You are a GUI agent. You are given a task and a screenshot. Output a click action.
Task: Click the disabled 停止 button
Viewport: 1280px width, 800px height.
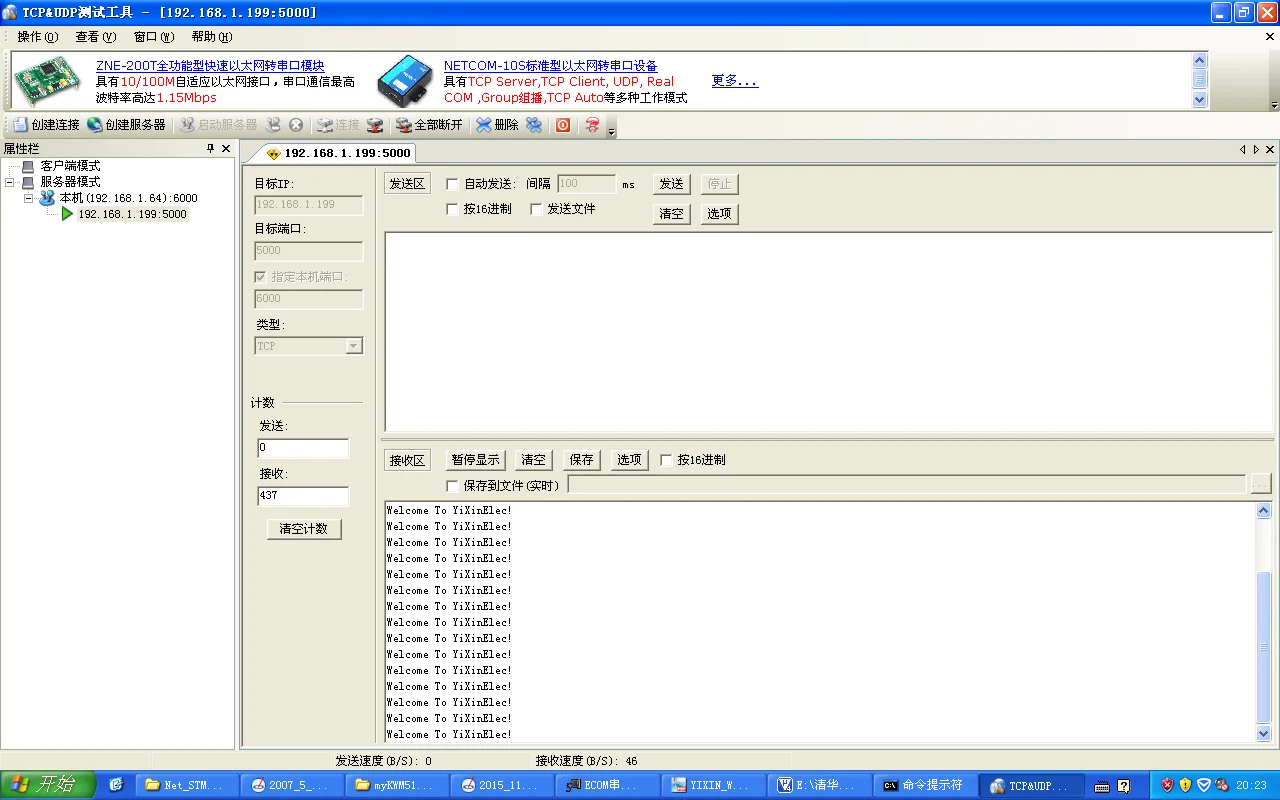[720, 184]
